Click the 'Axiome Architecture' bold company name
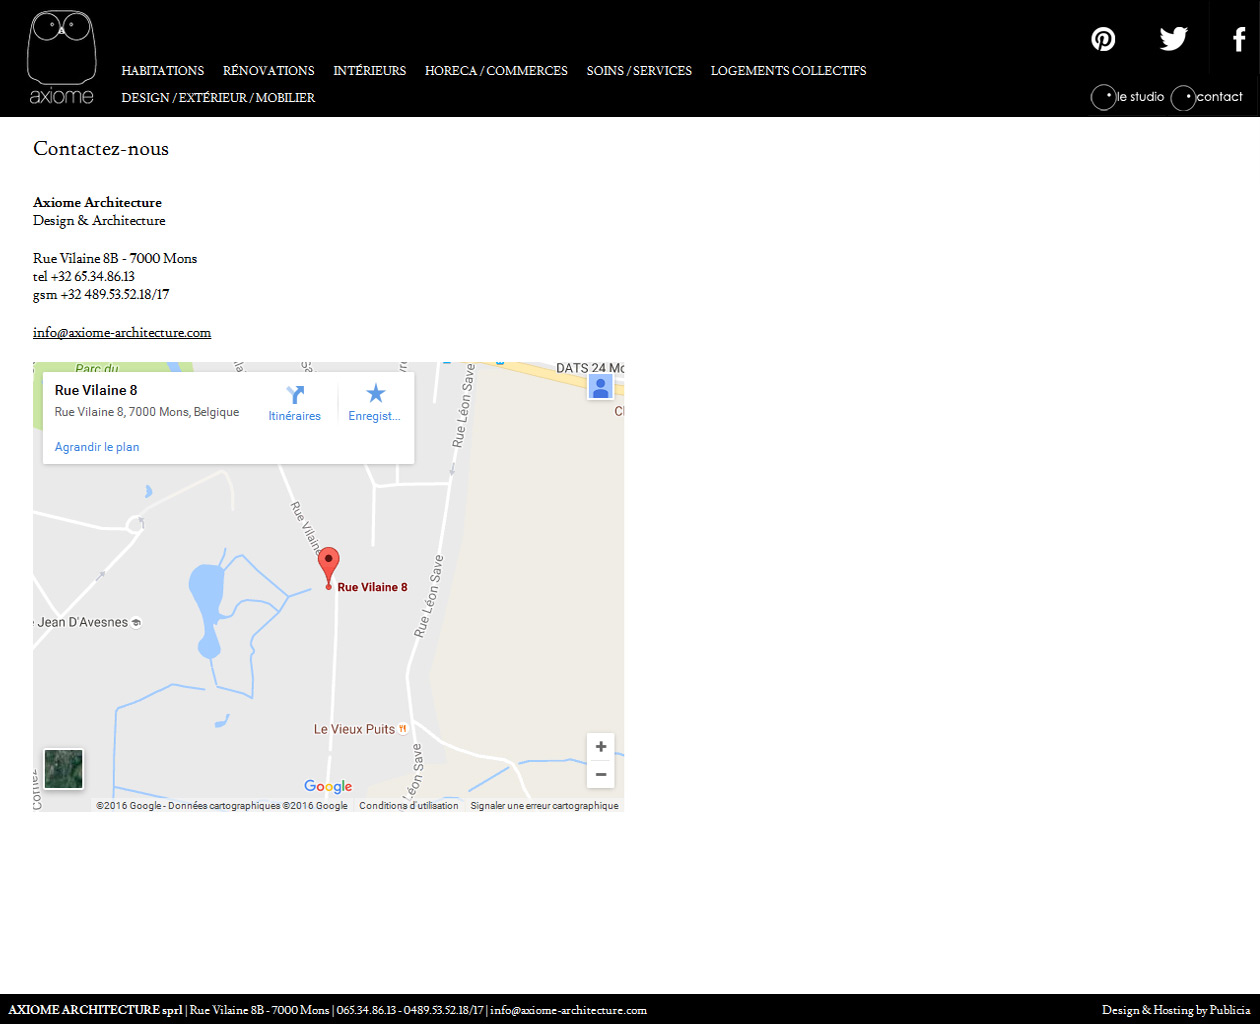 click(x=97, y=202)
